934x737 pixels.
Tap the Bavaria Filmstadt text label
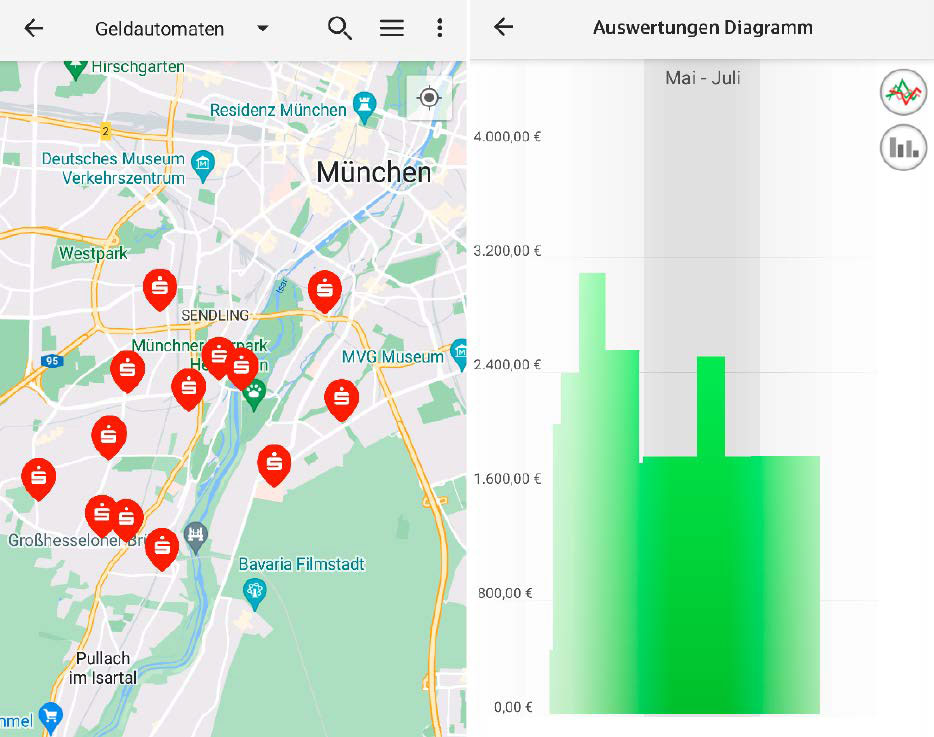tap(301, 564)
